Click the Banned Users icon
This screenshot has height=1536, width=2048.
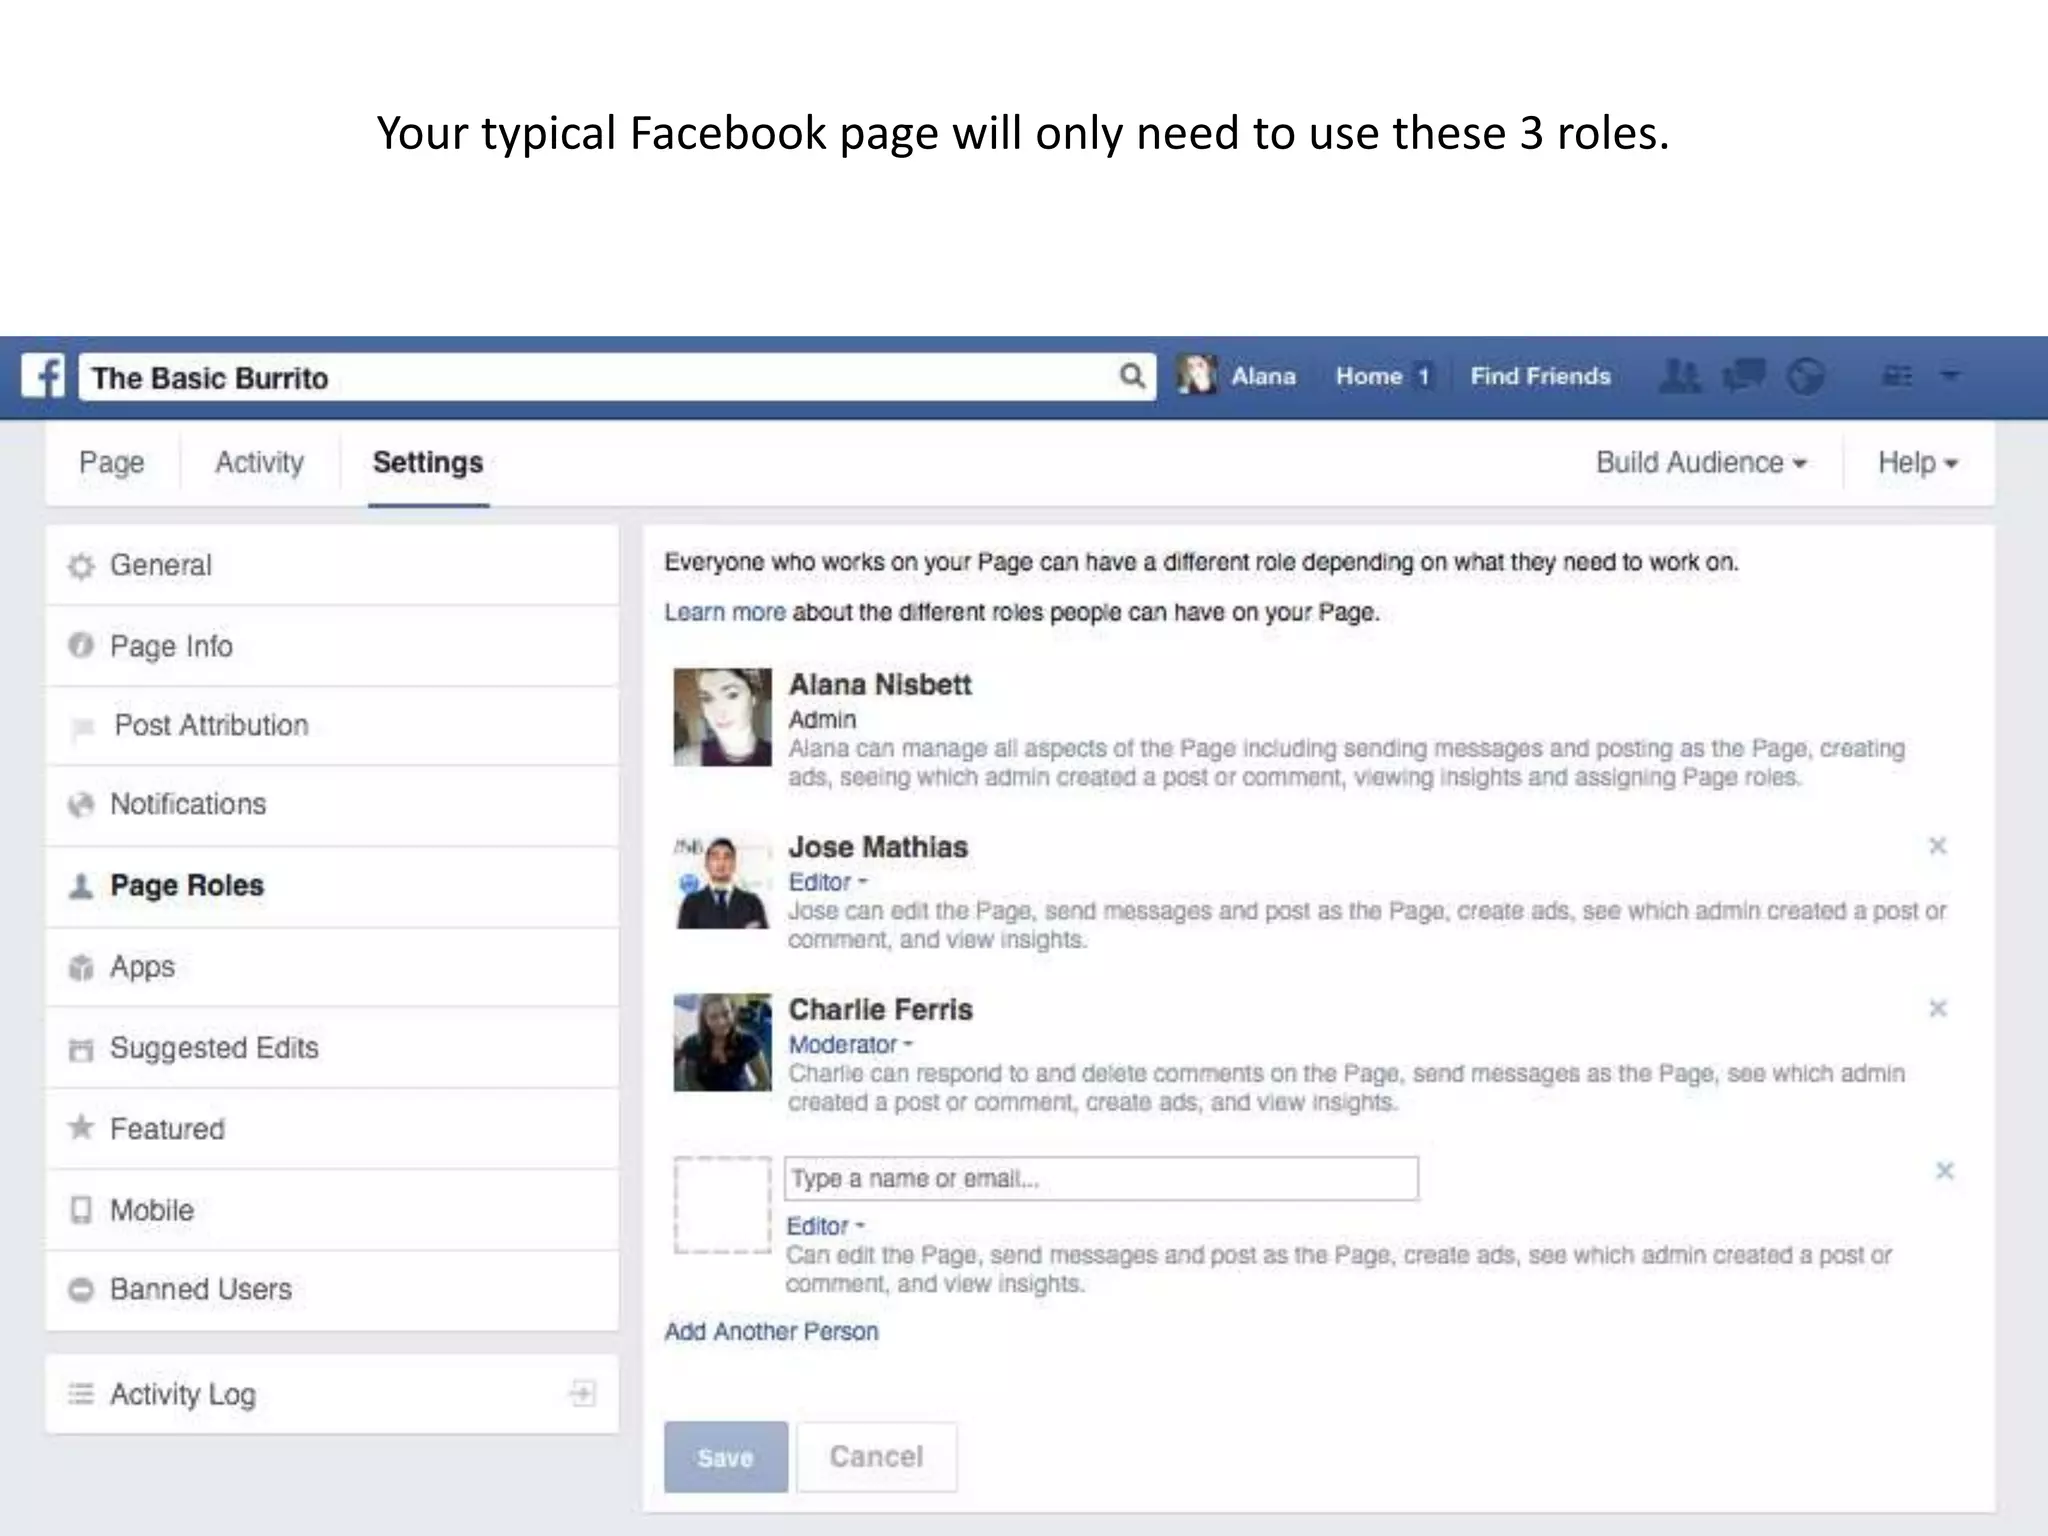(81, 1290)
